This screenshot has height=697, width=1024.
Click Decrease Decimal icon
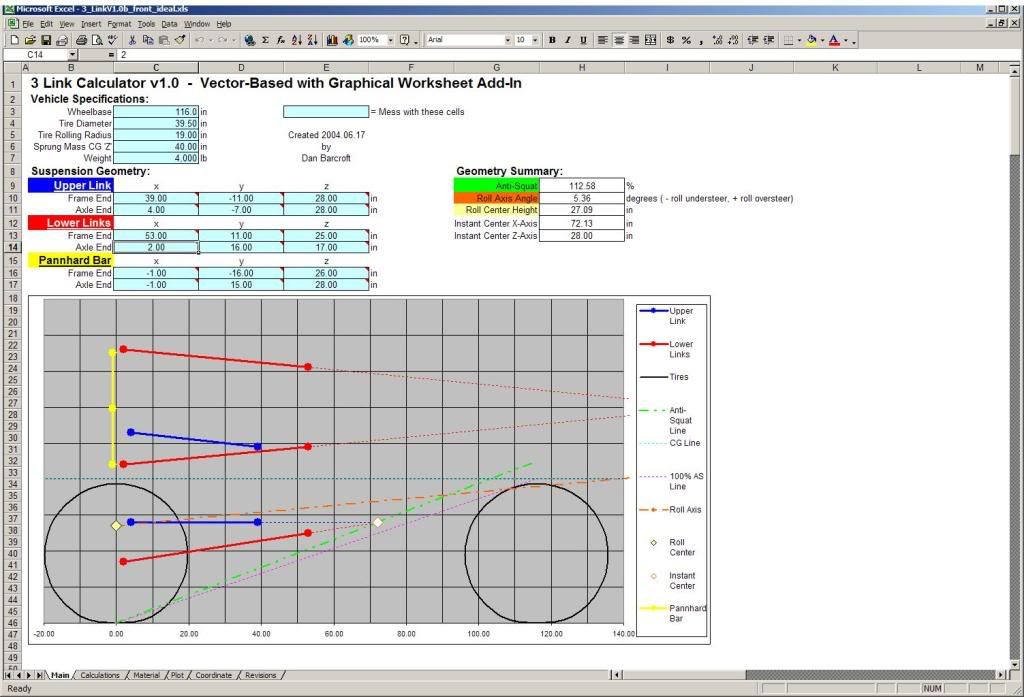[733, 40]
